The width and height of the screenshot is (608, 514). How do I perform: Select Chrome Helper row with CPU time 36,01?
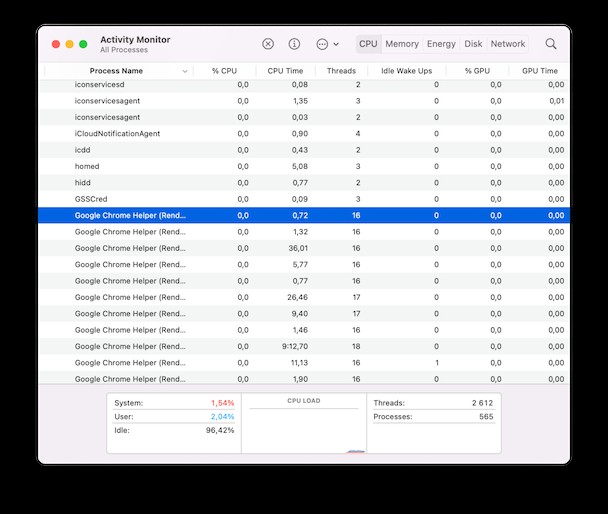point(304,248)
